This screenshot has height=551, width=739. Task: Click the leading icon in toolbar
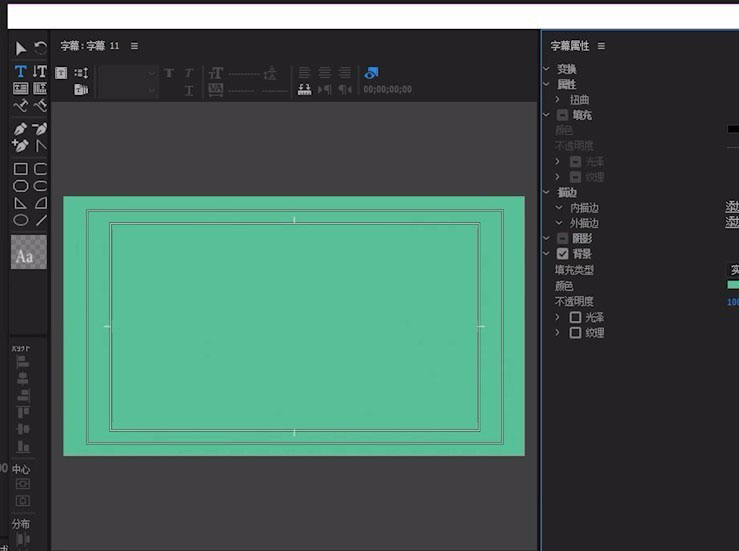coord(271,73)
